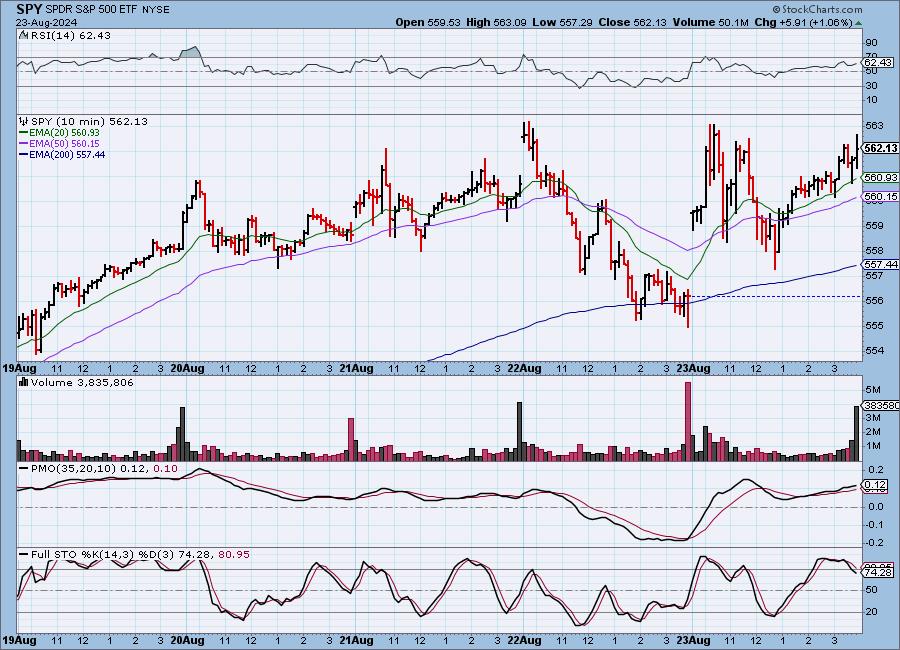Click the Close 562.13 header value
Screen dimensions: 900x650
click(632, 22)
